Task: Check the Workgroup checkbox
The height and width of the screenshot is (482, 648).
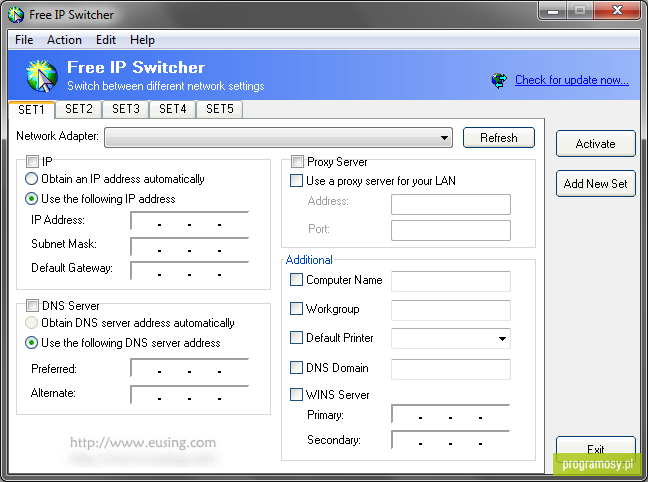Action: point(296,308)
